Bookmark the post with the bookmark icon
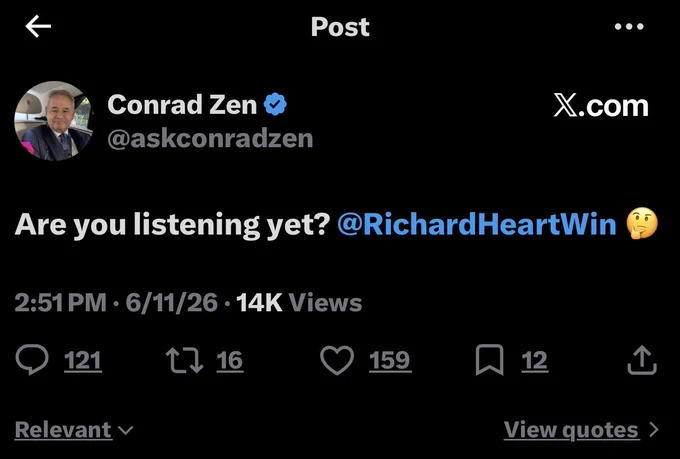Screen dimensions: 680x459 490,360
